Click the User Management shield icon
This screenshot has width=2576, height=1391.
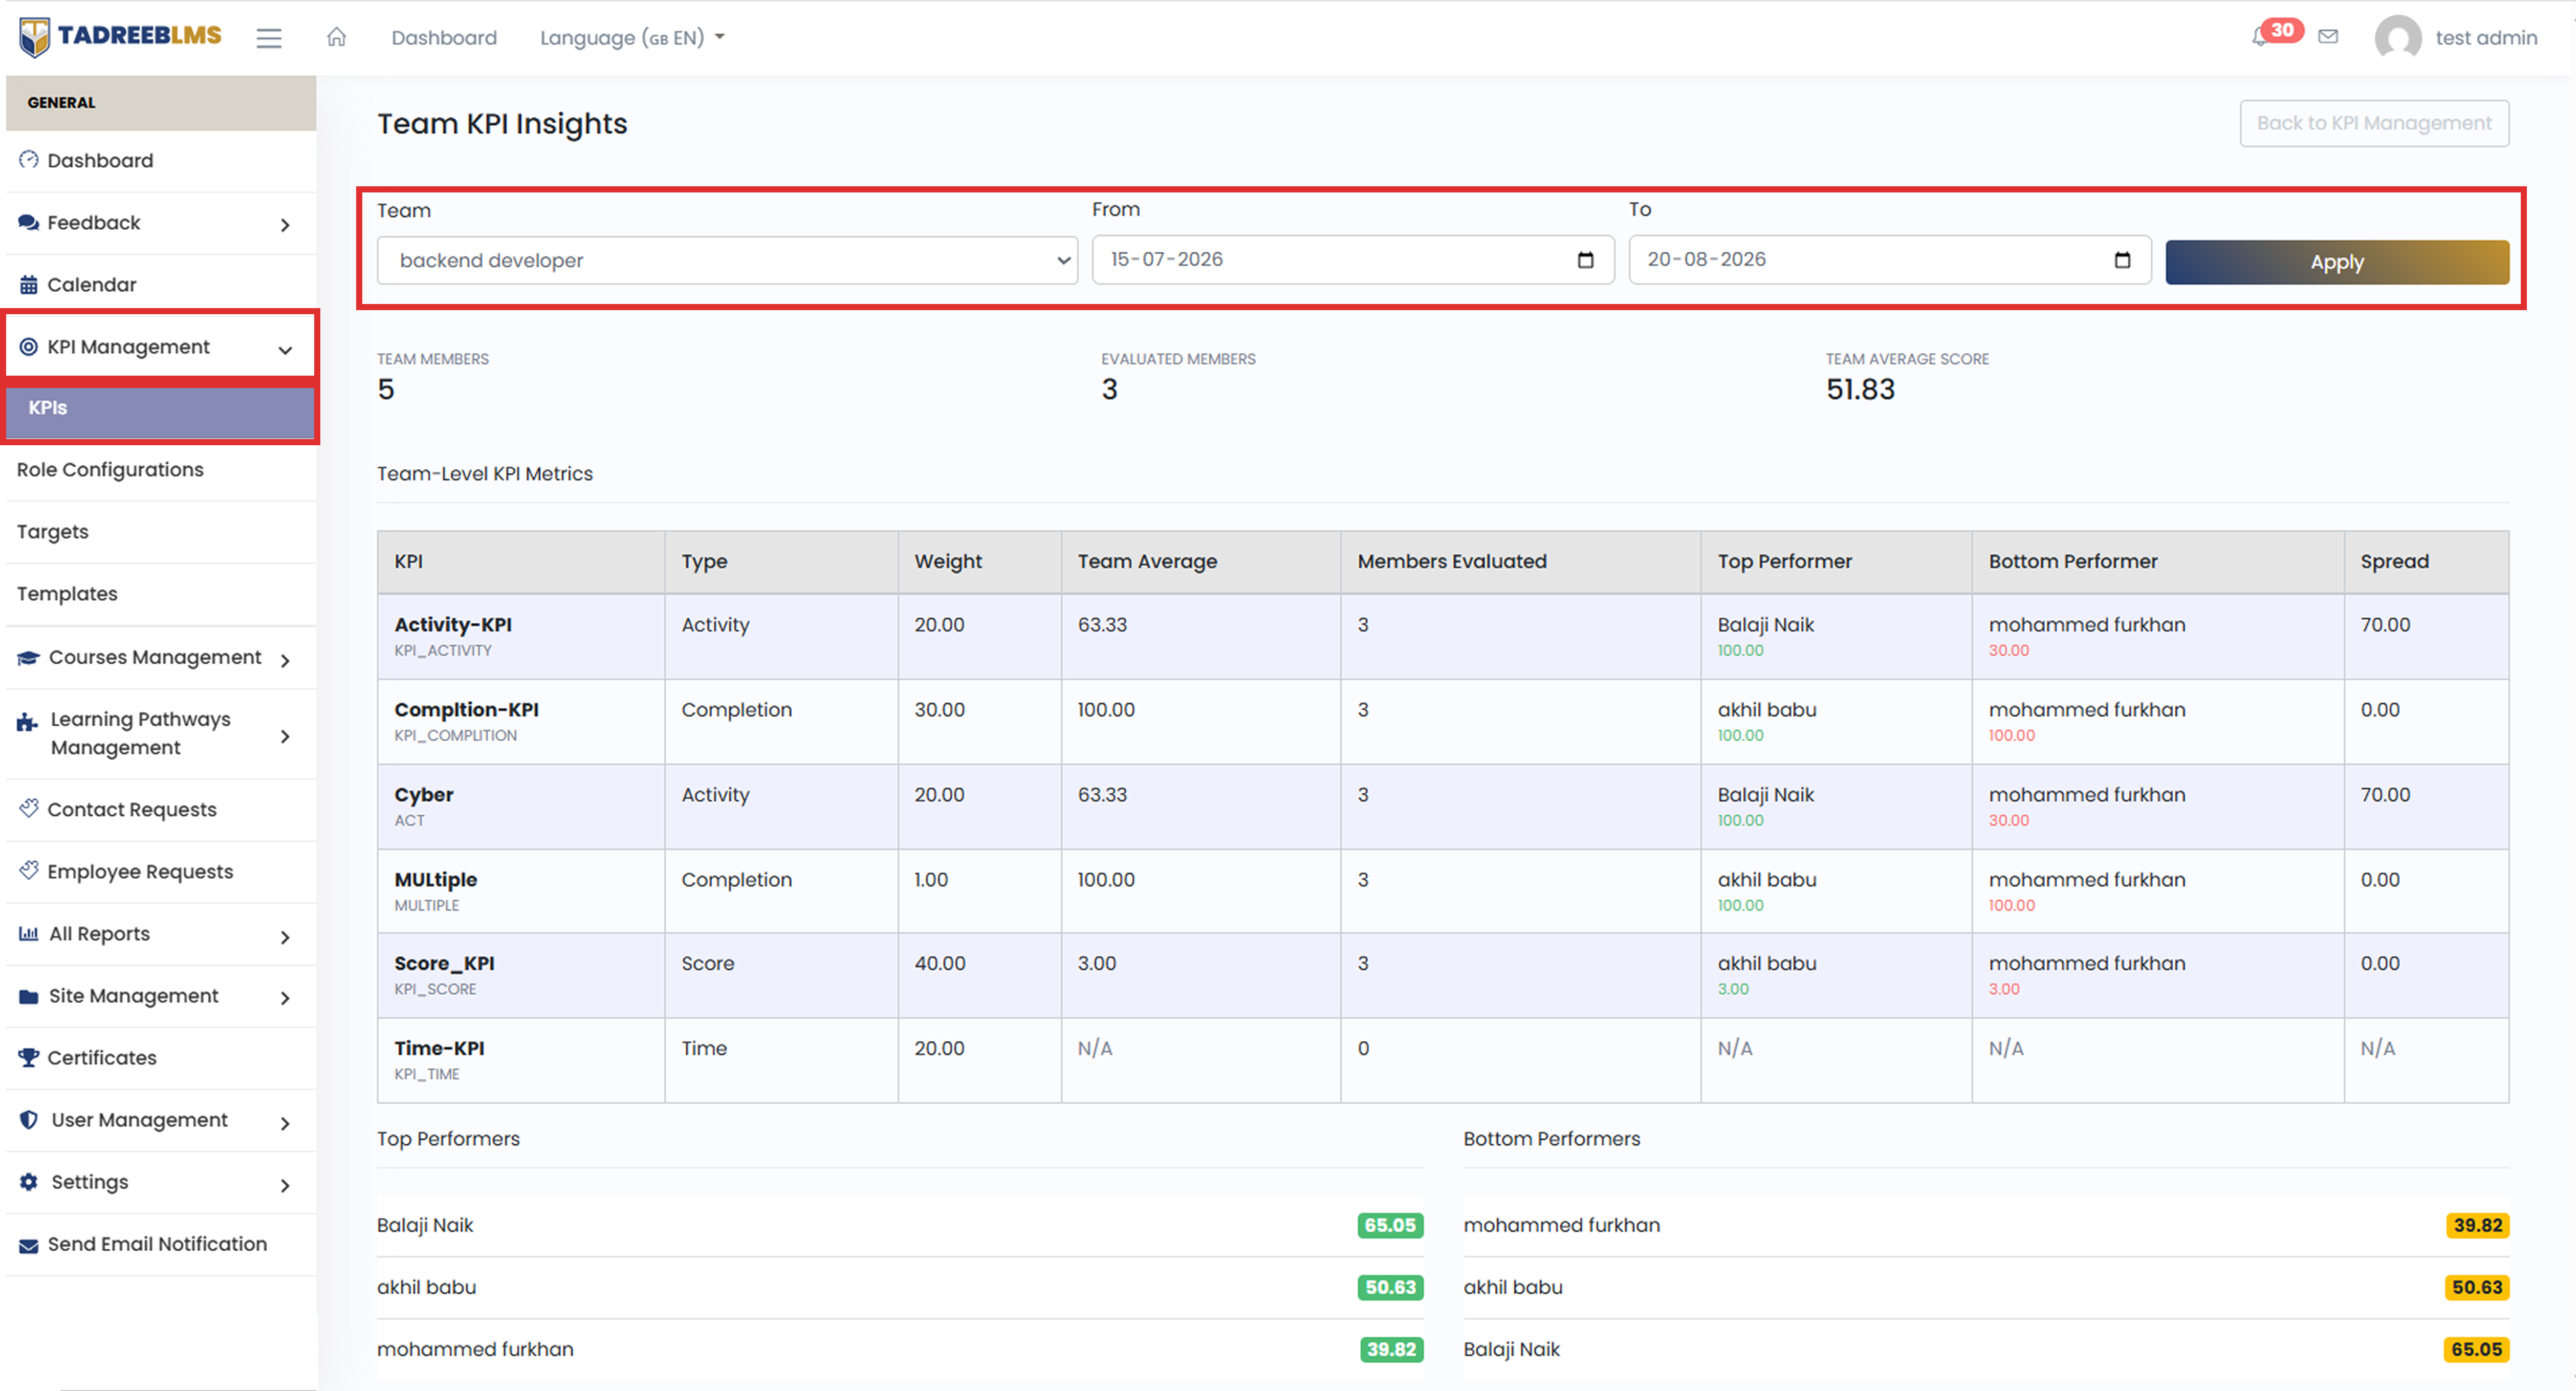click(x=29, y=1120)
